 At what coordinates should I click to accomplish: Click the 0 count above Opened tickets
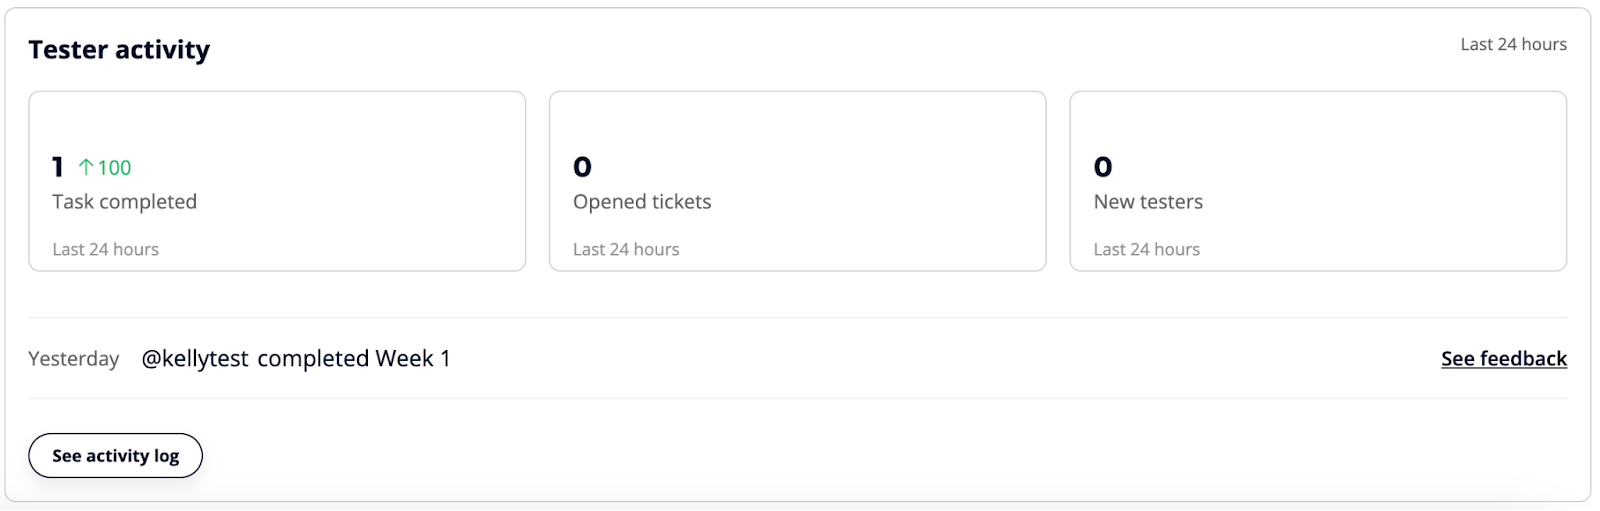click(582, 167)
